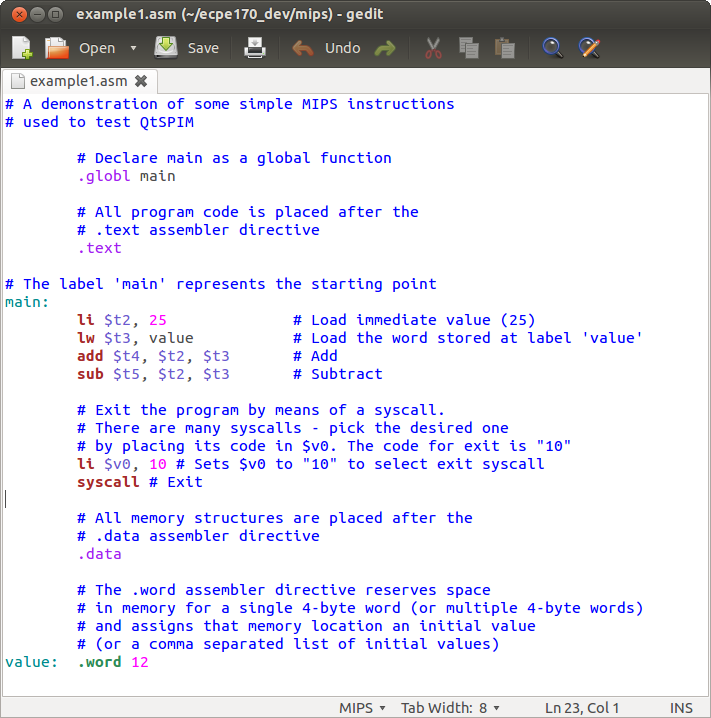The width and height of the screenshot is (711, 718).
Task: Click the Open folder icon
Action: [x=57, y=48]
